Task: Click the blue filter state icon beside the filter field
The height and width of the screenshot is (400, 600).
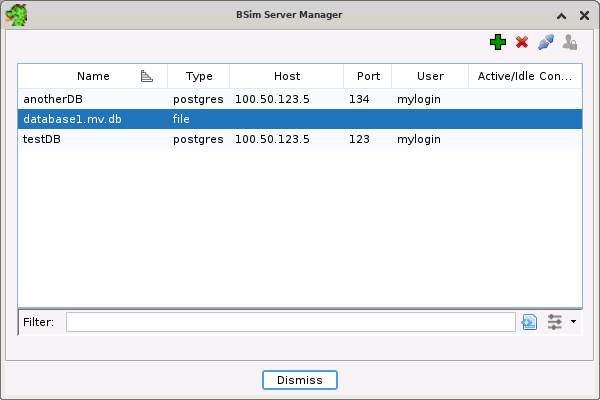Action: click(x=529, y=322)
